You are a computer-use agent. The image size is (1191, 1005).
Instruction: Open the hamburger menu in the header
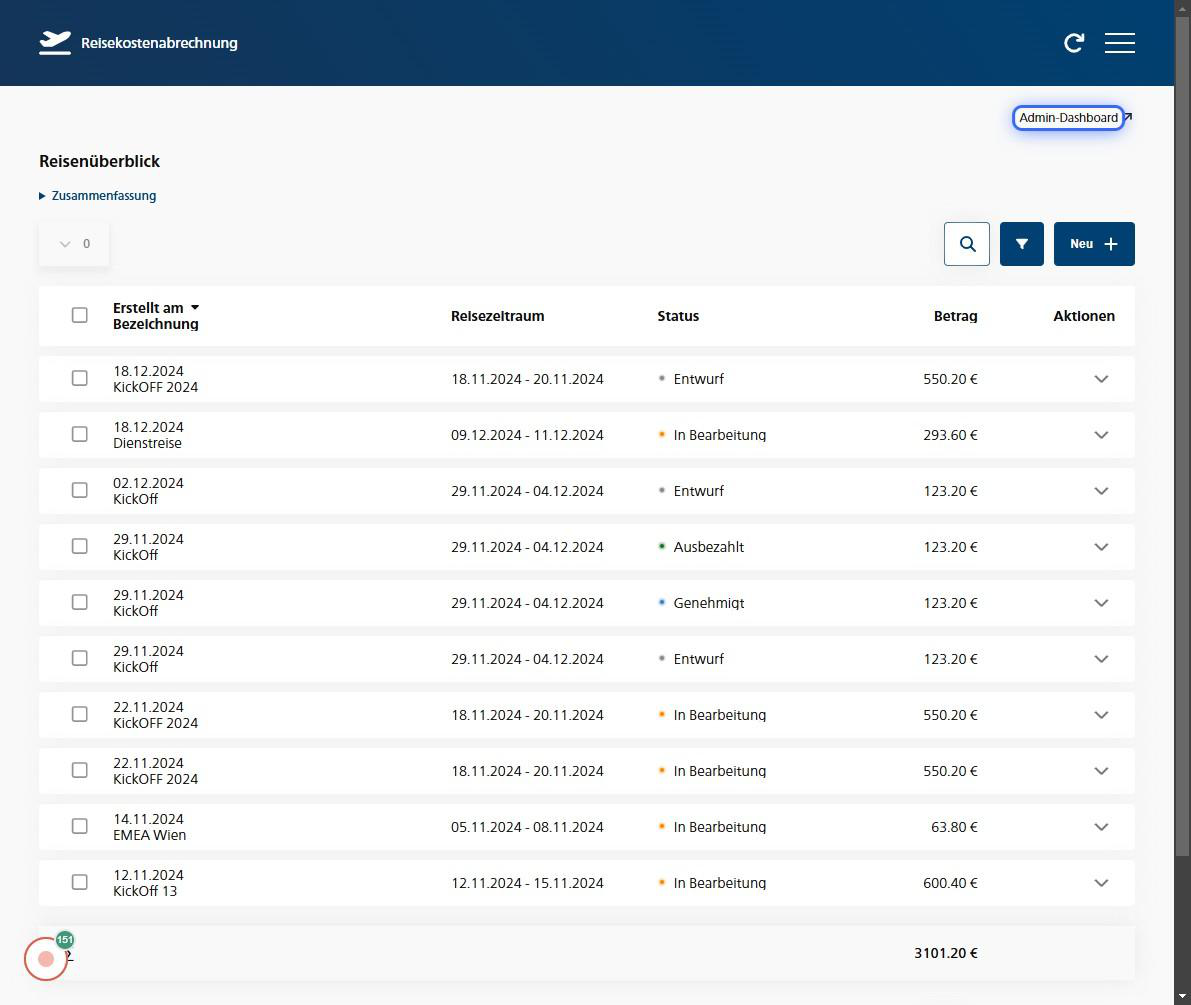click(x=1120, y=43)
